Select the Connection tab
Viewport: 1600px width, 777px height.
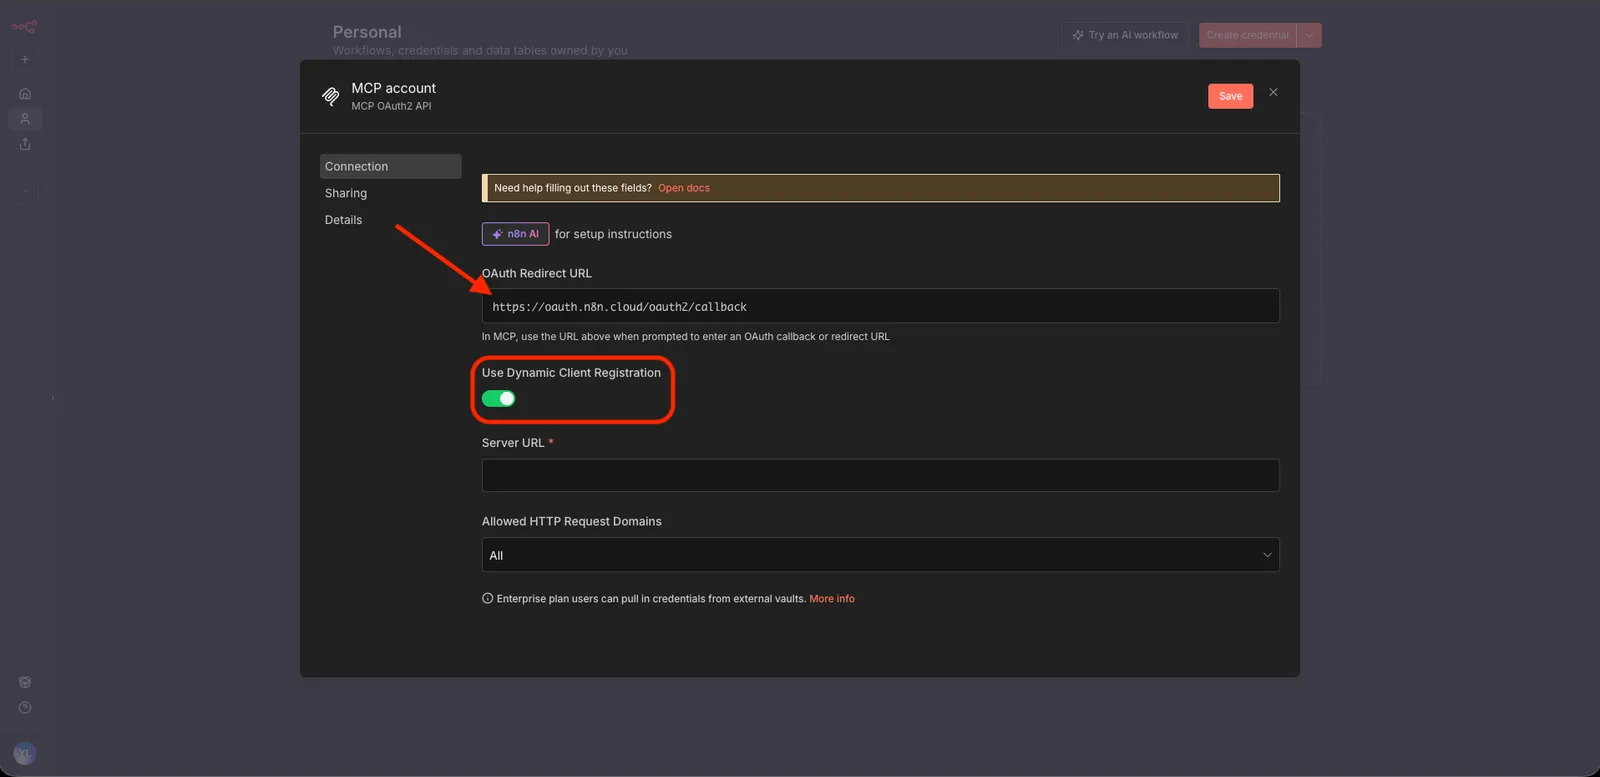pyautogui.click(x=390, y=166)
